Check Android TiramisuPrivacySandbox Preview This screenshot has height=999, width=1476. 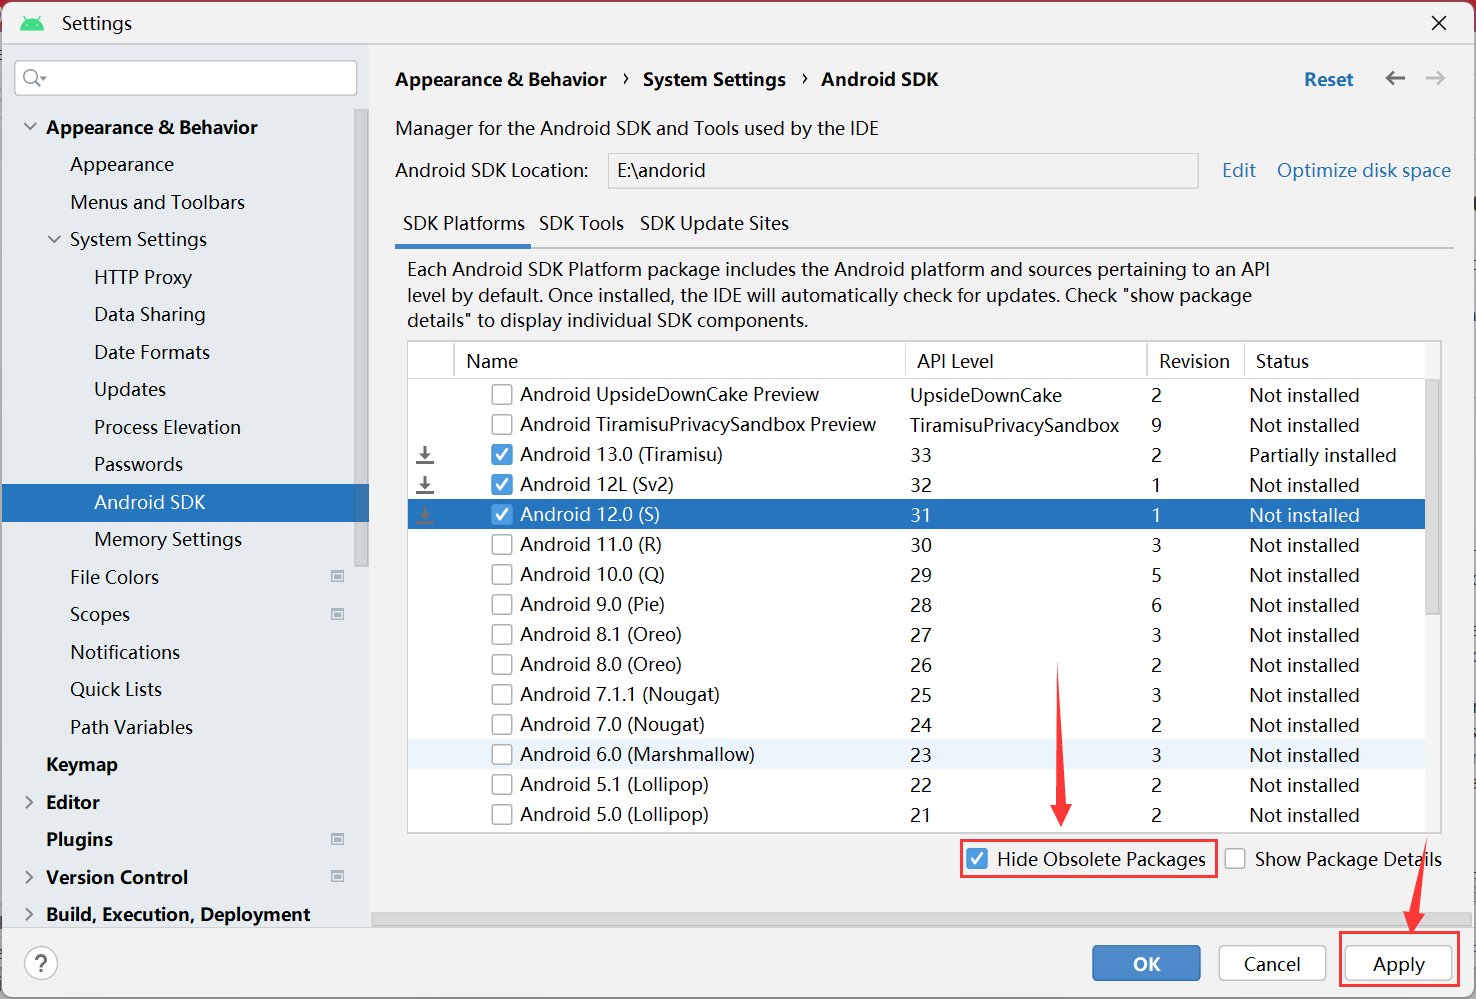tap(502, 425)
